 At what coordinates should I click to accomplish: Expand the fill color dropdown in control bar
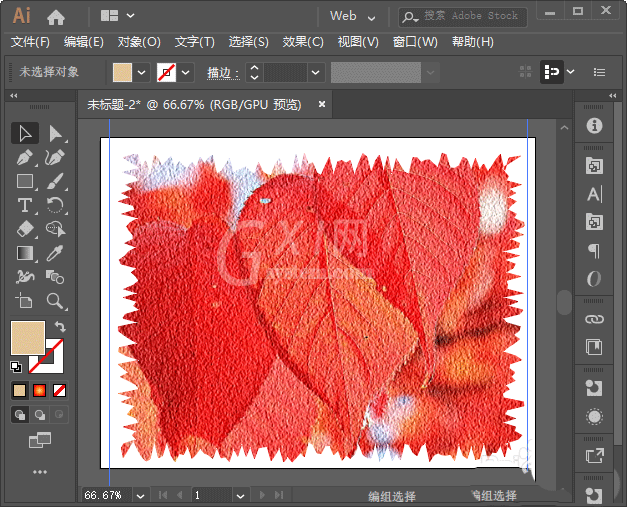point(142,72)
